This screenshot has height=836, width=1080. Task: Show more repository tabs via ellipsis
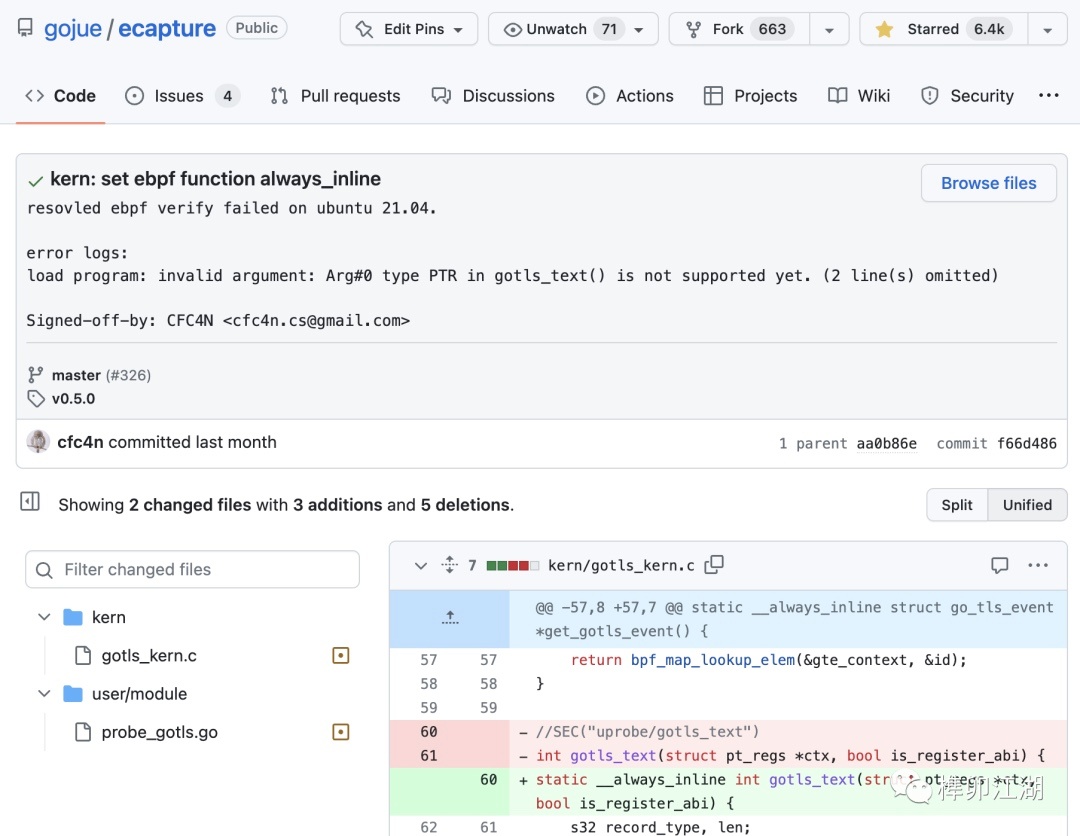click(1048, 96)
